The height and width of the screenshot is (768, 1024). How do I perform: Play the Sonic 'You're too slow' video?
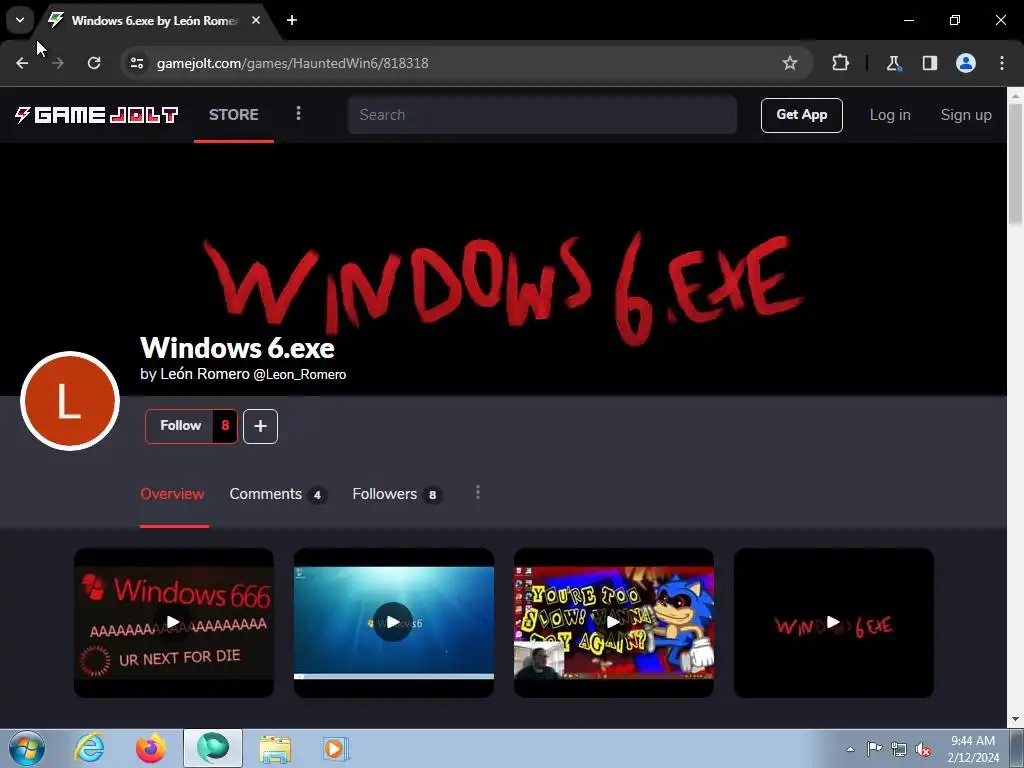pos(613,622)
